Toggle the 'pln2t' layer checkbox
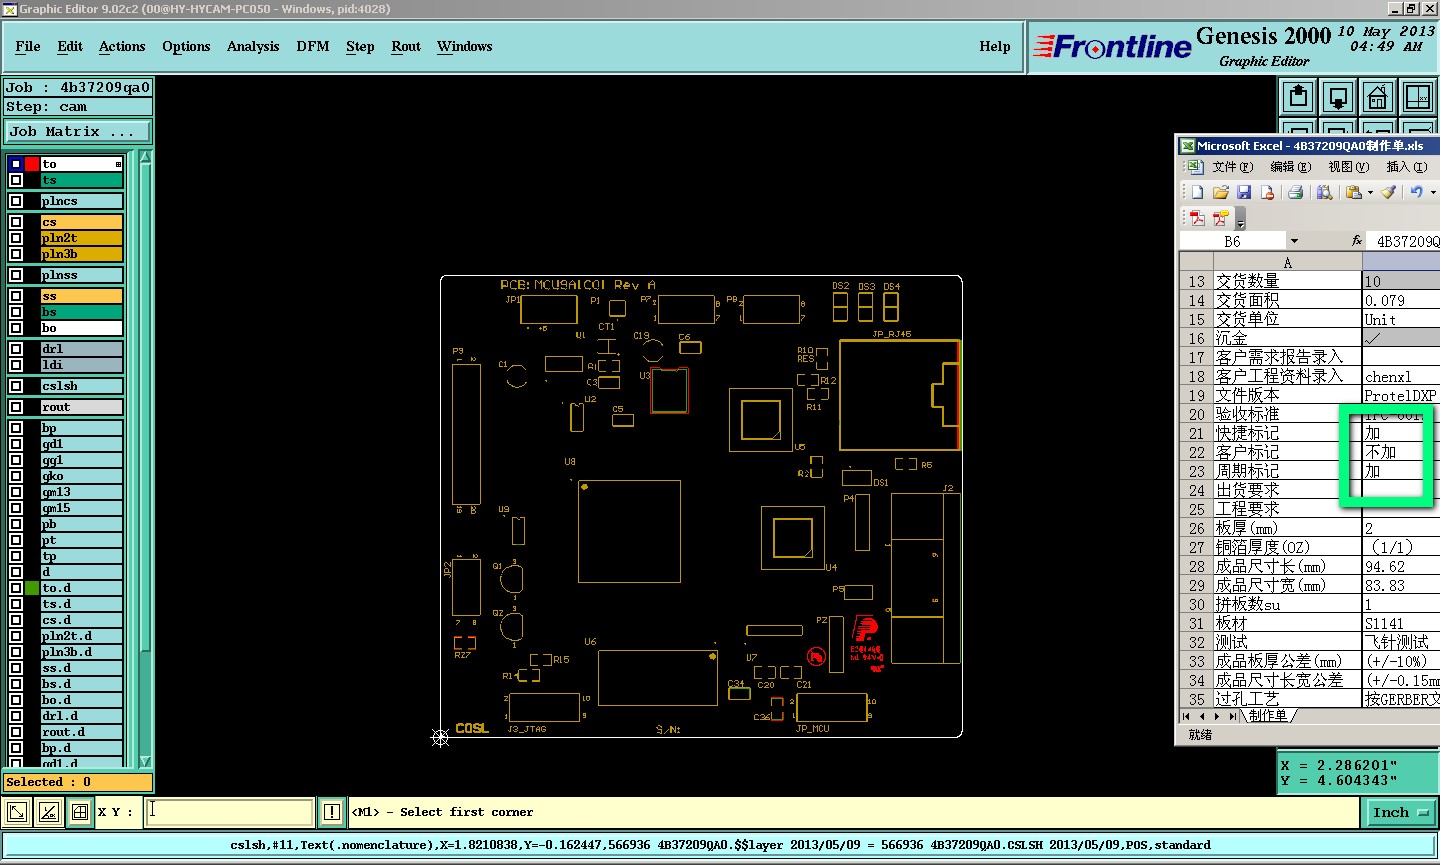1440x865 pixels. [16, 238]
